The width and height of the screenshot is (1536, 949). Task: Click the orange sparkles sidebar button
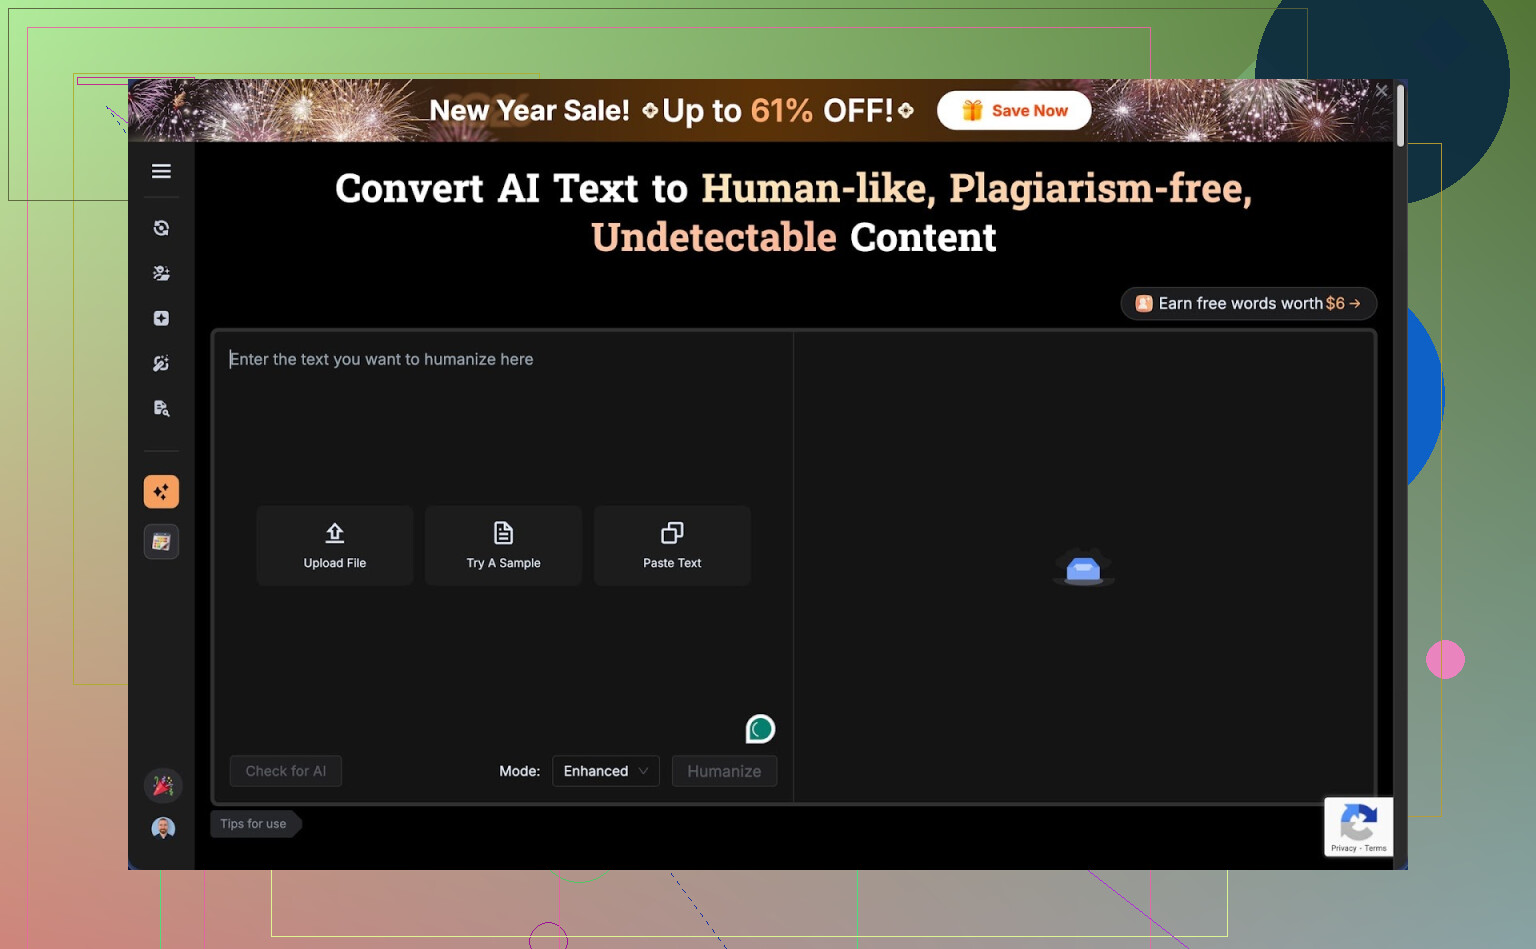point(161,491)
